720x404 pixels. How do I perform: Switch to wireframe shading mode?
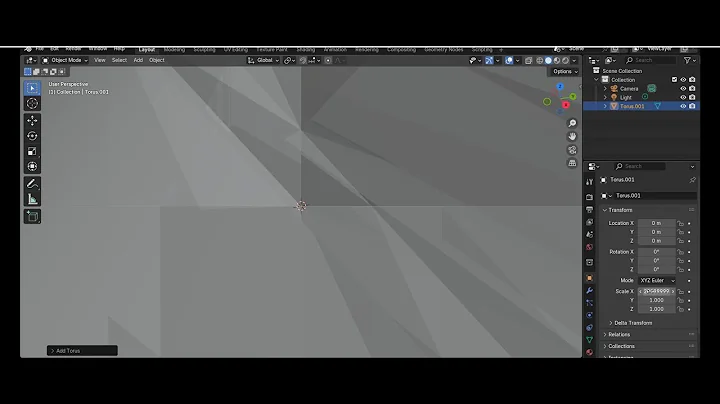point(540,61)
